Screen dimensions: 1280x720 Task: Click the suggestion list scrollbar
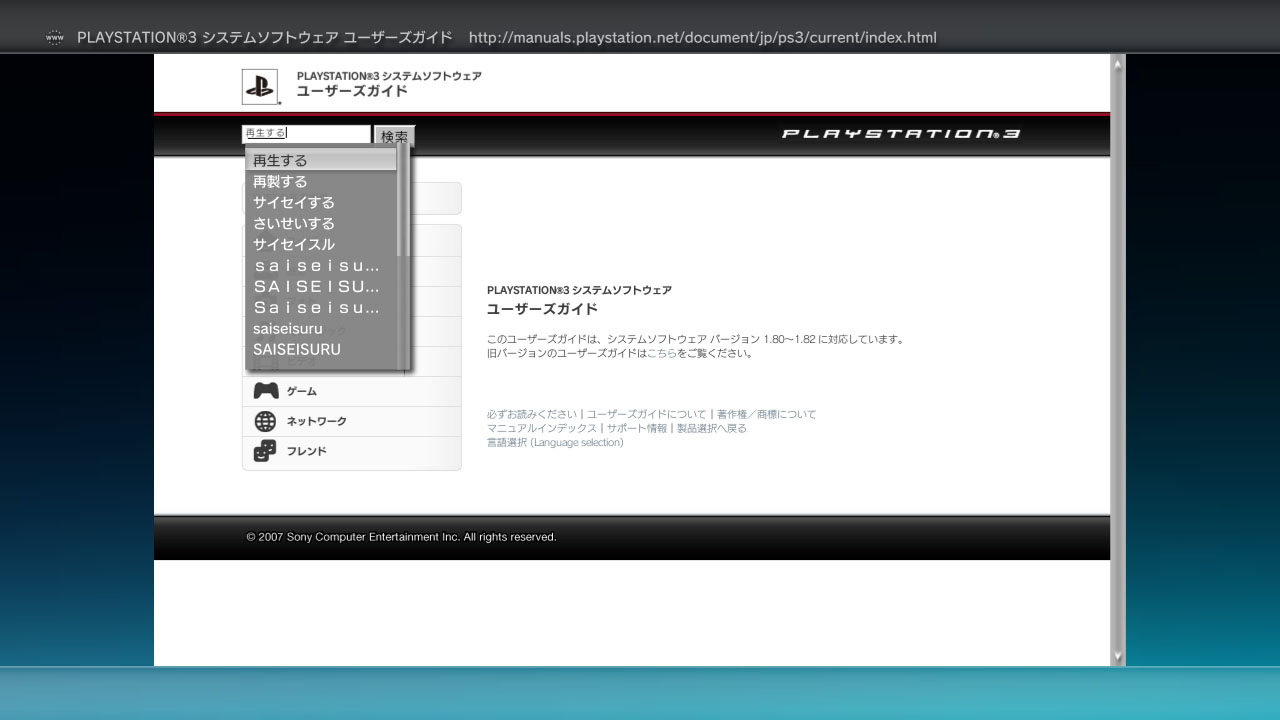pyautogui.click(x=402, y=258)
